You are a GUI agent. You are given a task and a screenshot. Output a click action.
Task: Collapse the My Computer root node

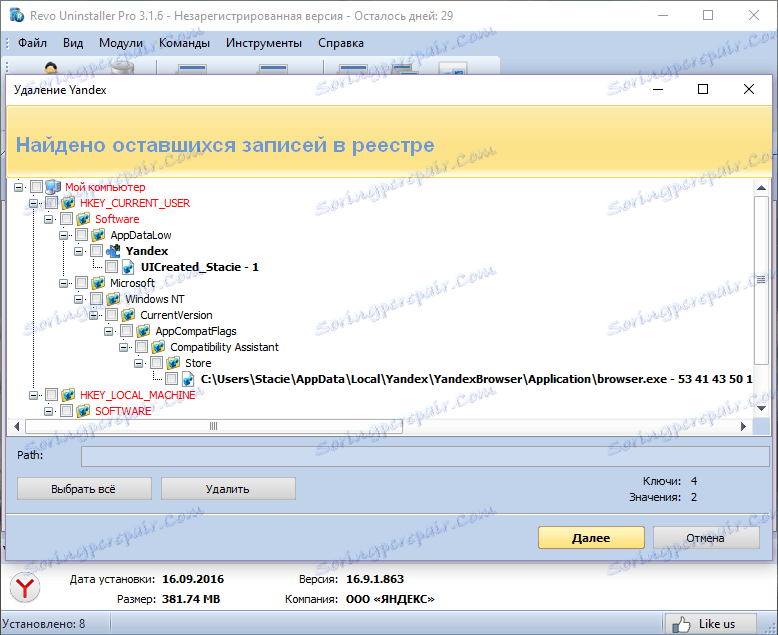(x=18, y=187)
